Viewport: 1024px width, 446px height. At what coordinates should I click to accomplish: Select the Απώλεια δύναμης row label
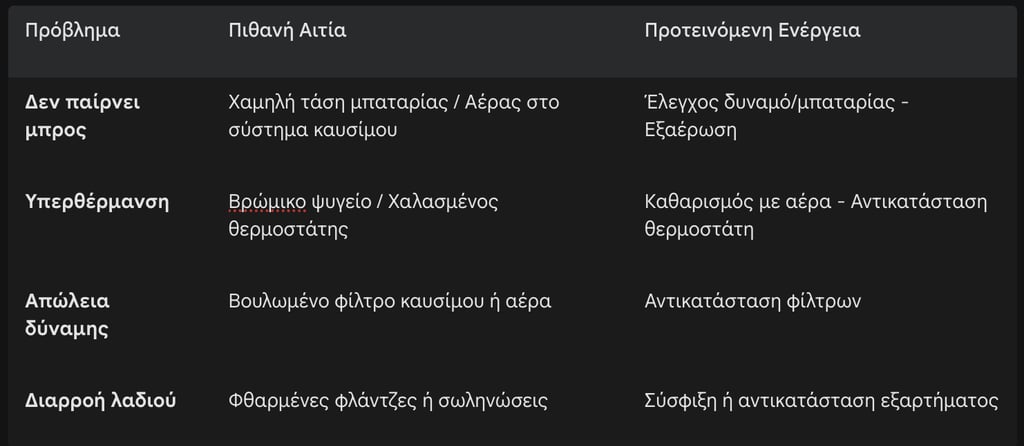pos(67,315)
